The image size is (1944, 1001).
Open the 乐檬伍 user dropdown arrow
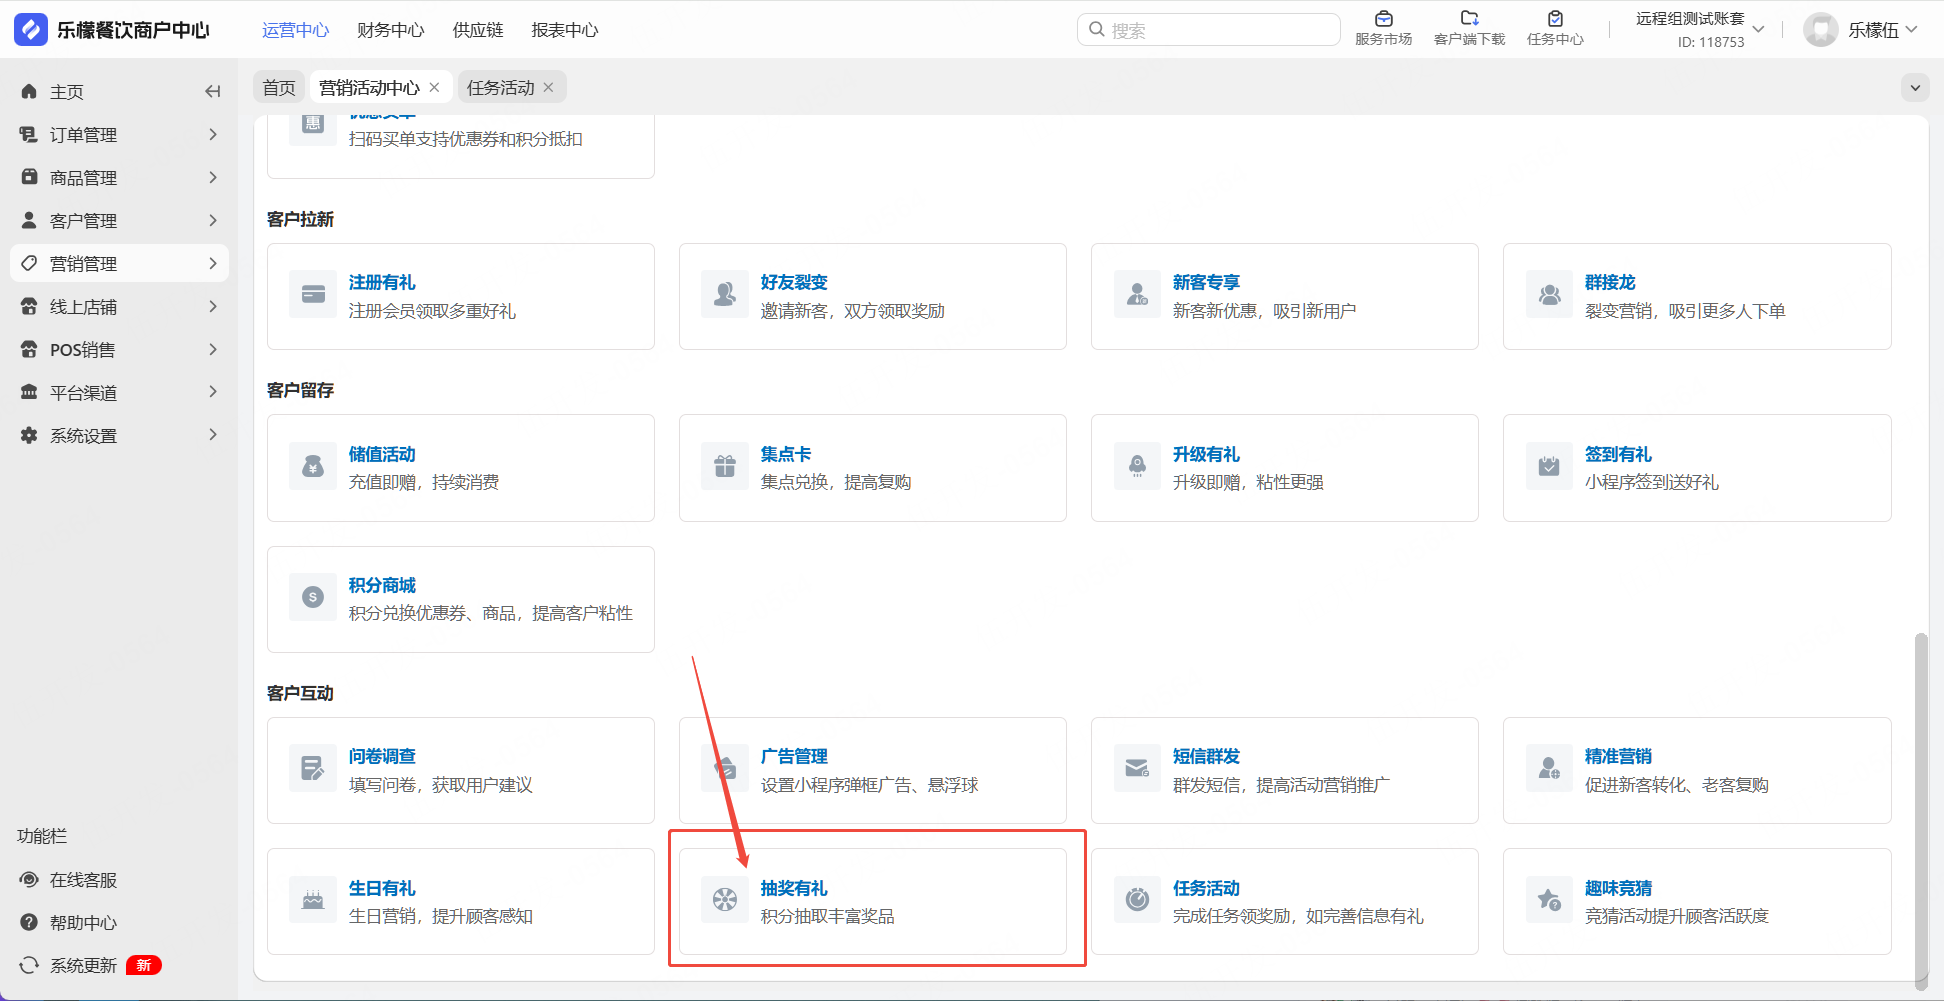(1911, 29)
